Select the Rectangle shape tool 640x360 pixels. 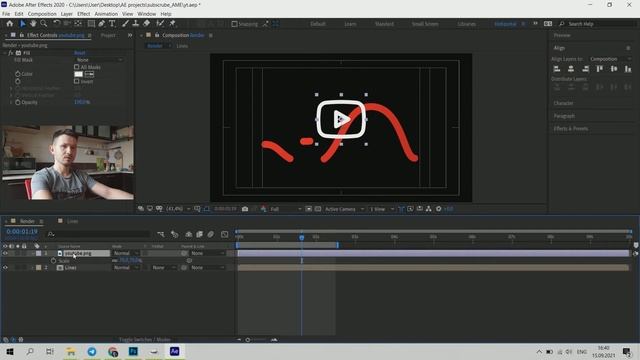91,24
